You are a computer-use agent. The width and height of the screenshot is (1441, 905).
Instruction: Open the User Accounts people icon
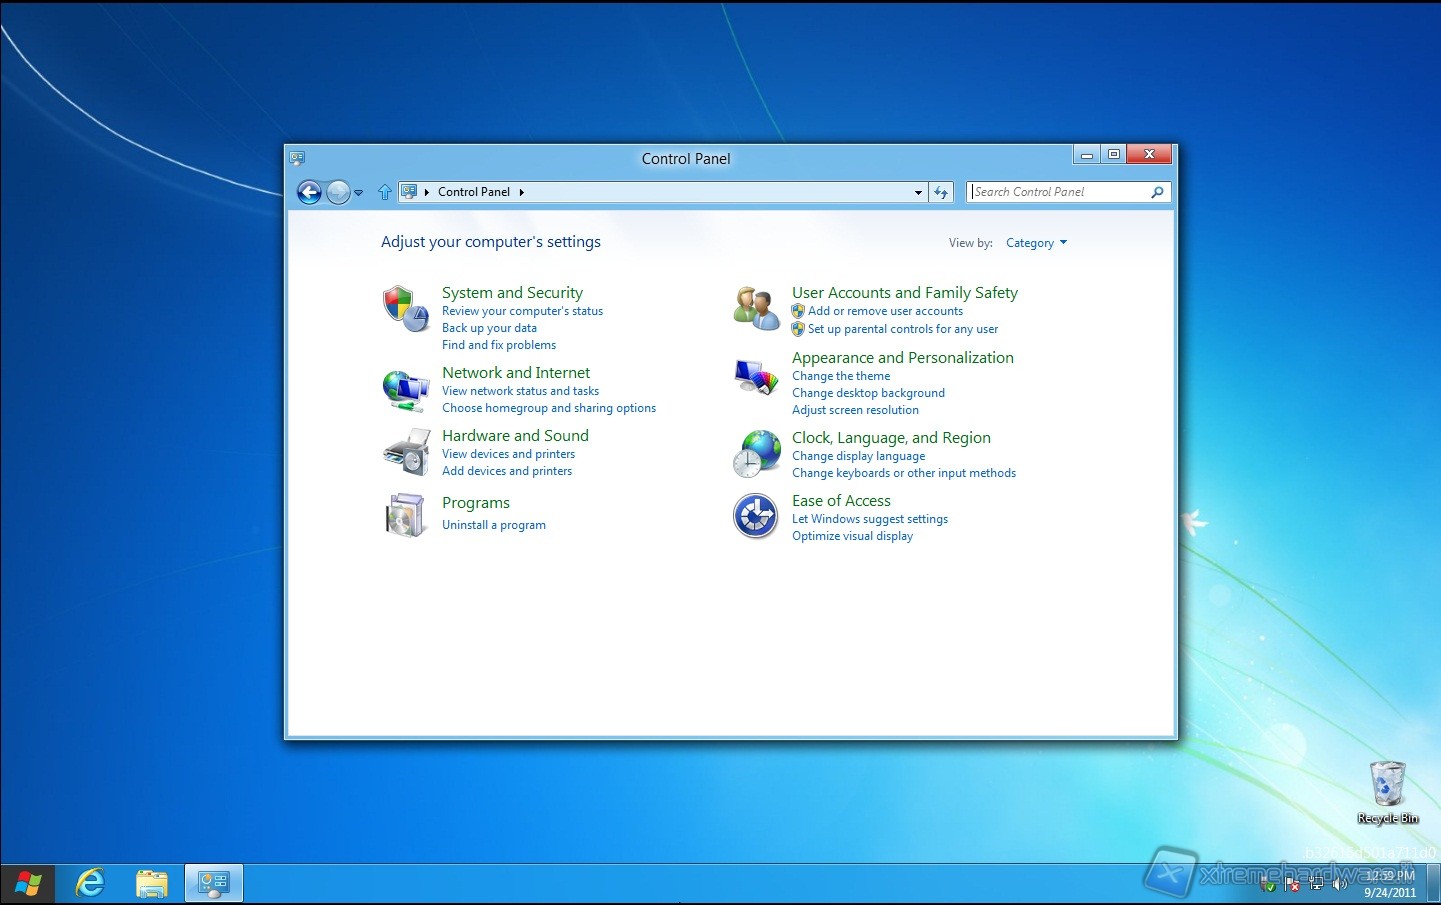[756, 308]
